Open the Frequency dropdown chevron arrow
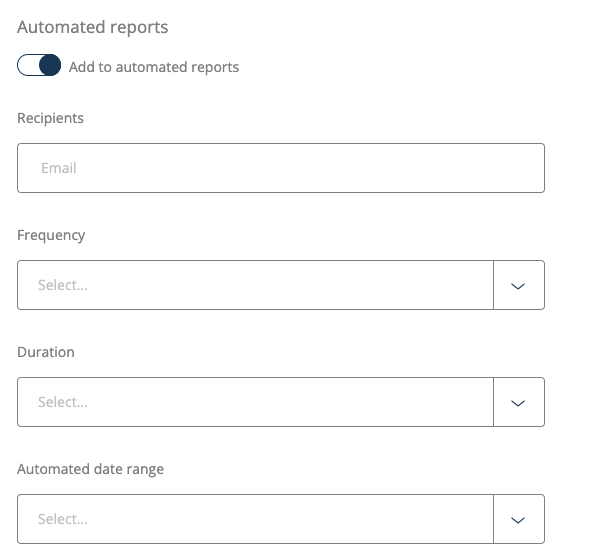Screen dimensions: 600x551 (518, 285)
